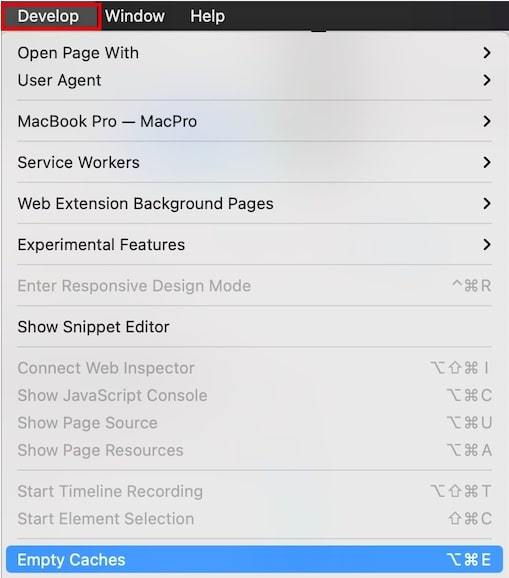
Task: Select Show Snippet Editor
Action: tap(254, 327)
